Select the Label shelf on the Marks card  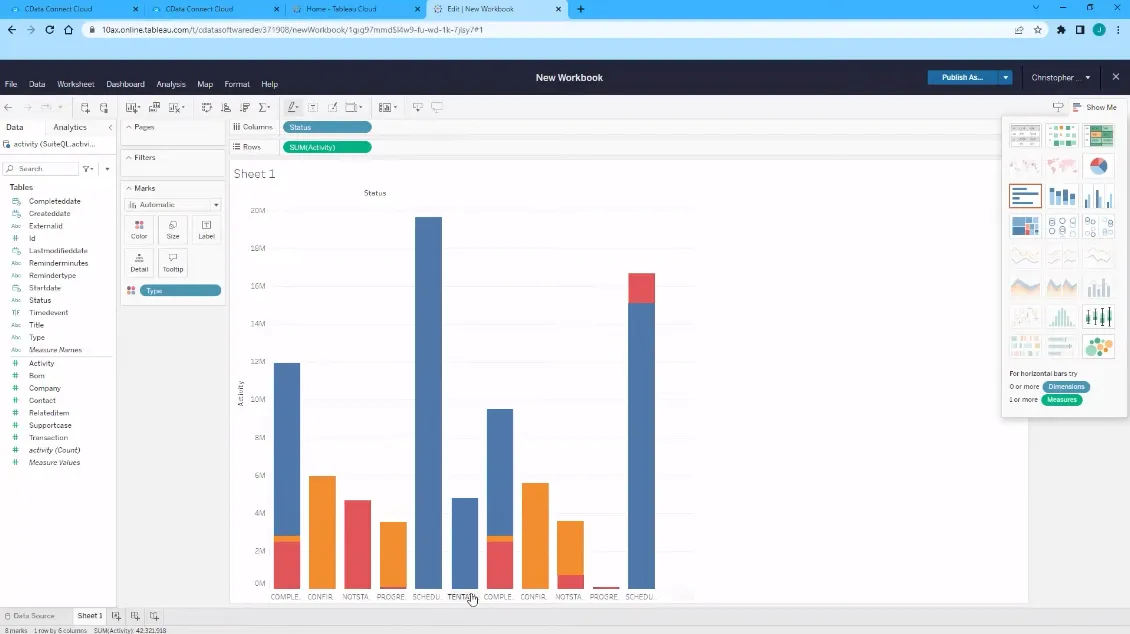pyautogui.click(x=206, y=230)
